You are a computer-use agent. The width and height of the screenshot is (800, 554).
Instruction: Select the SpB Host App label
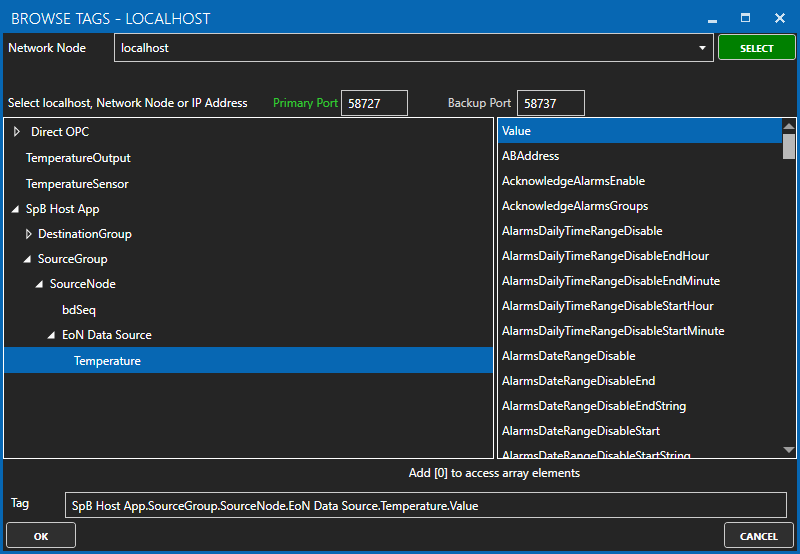click(x=62, y=209)
